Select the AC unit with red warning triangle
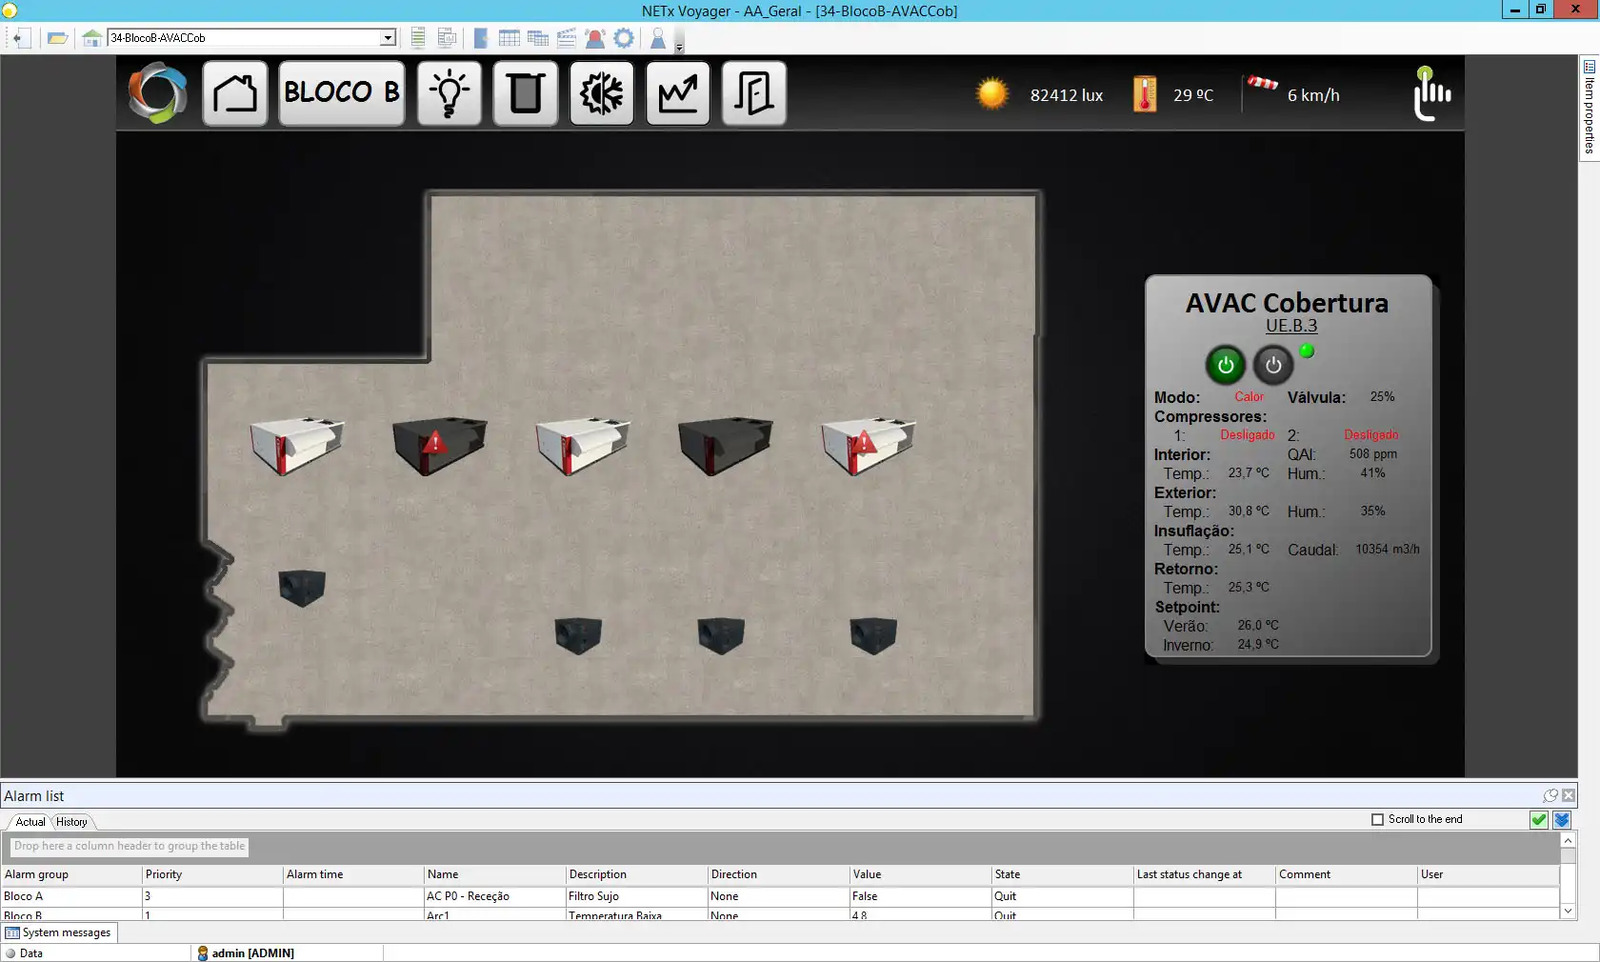This screenshot has height=962, width=1600. (x=439, y=444)
